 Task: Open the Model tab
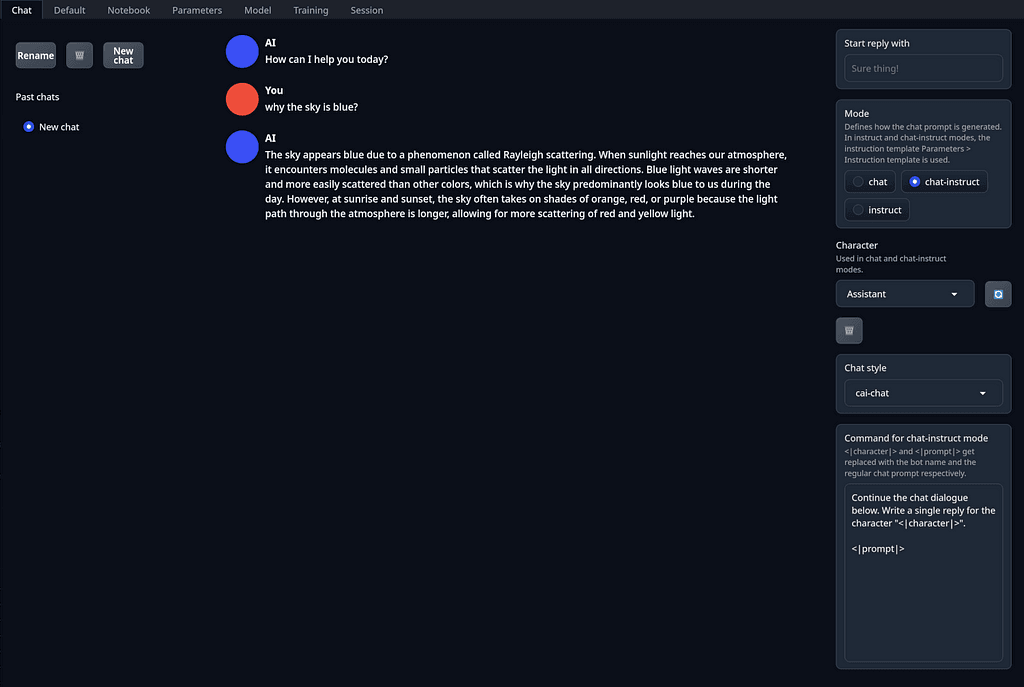coord(257,10)
